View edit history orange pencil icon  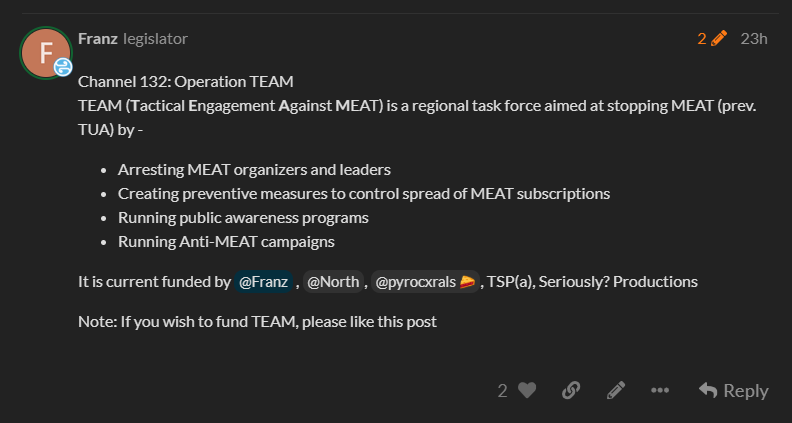719,38
